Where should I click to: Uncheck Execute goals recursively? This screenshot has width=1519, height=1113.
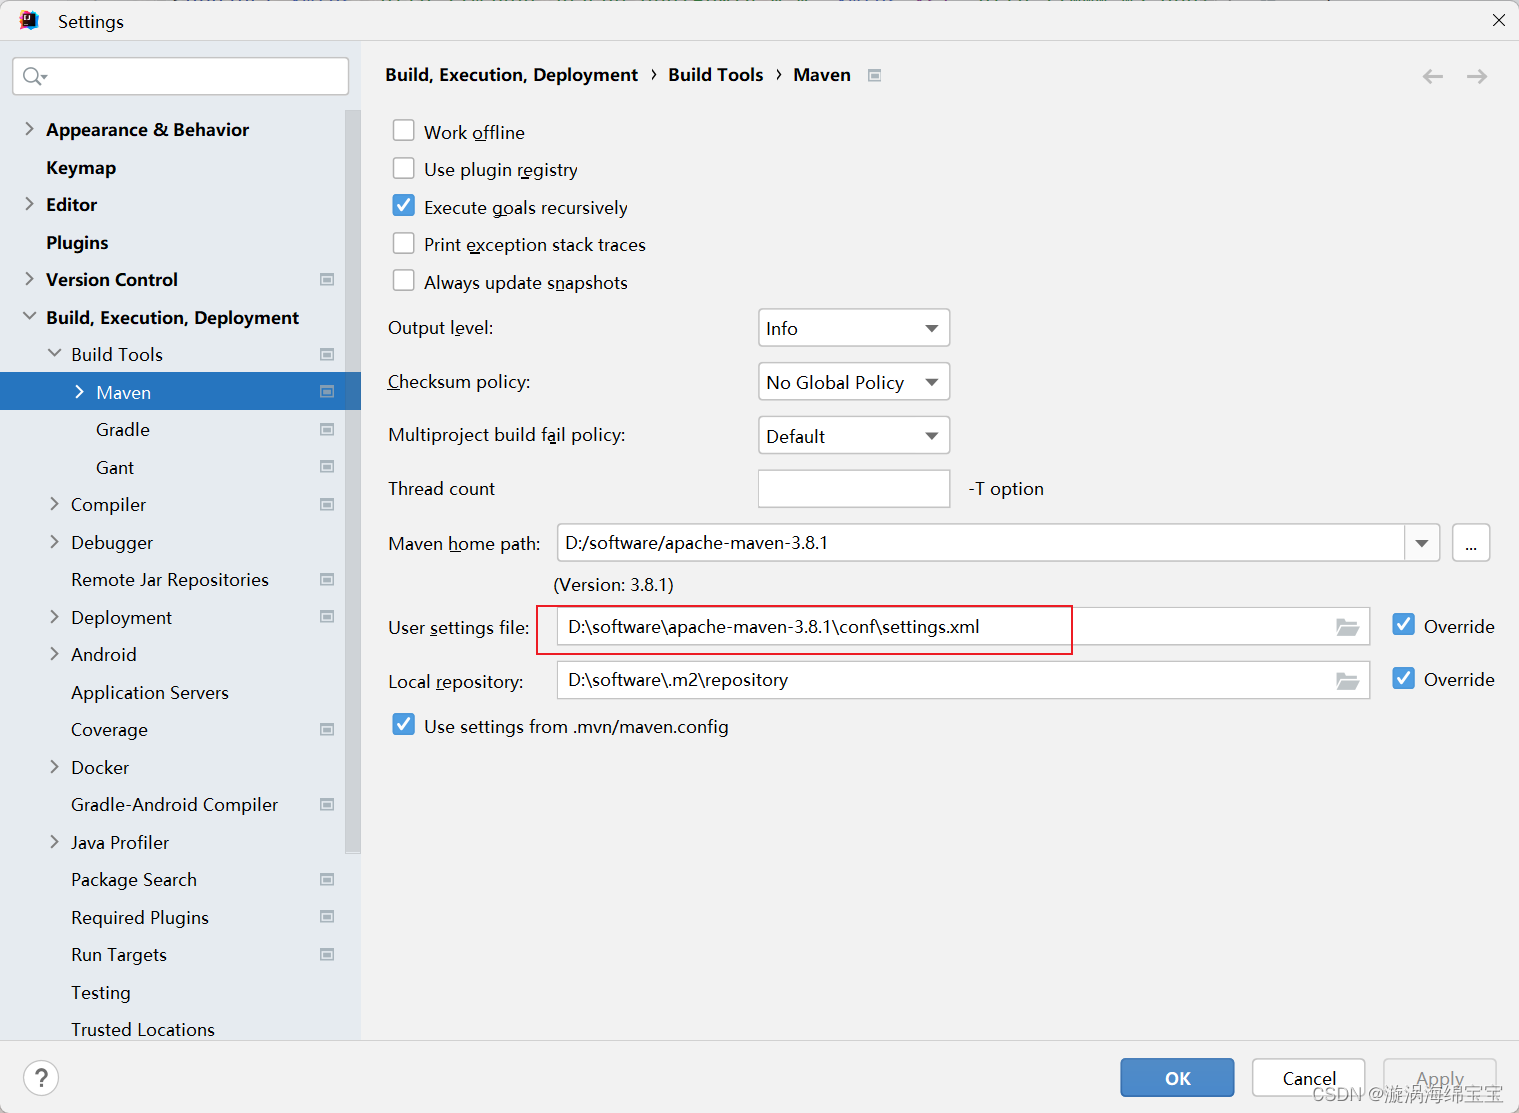[x=403, y=205]
